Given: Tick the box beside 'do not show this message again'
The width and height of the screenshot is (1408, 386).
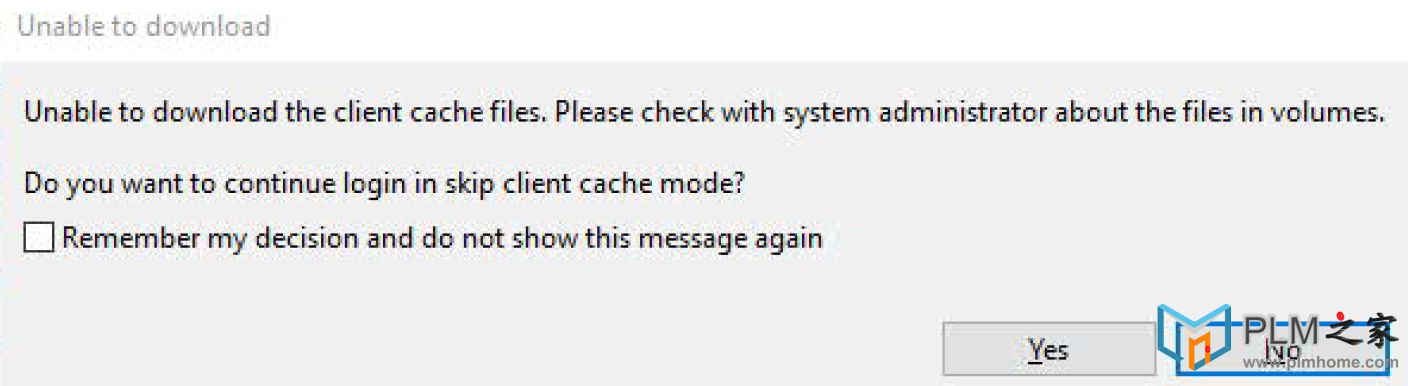Looking at the screenshot, I should [x=38, y=238].
